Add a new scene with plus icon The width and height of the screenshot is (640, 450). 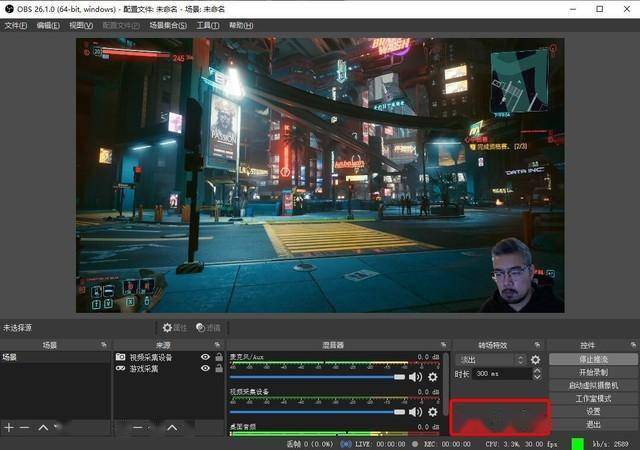(9, 428)
